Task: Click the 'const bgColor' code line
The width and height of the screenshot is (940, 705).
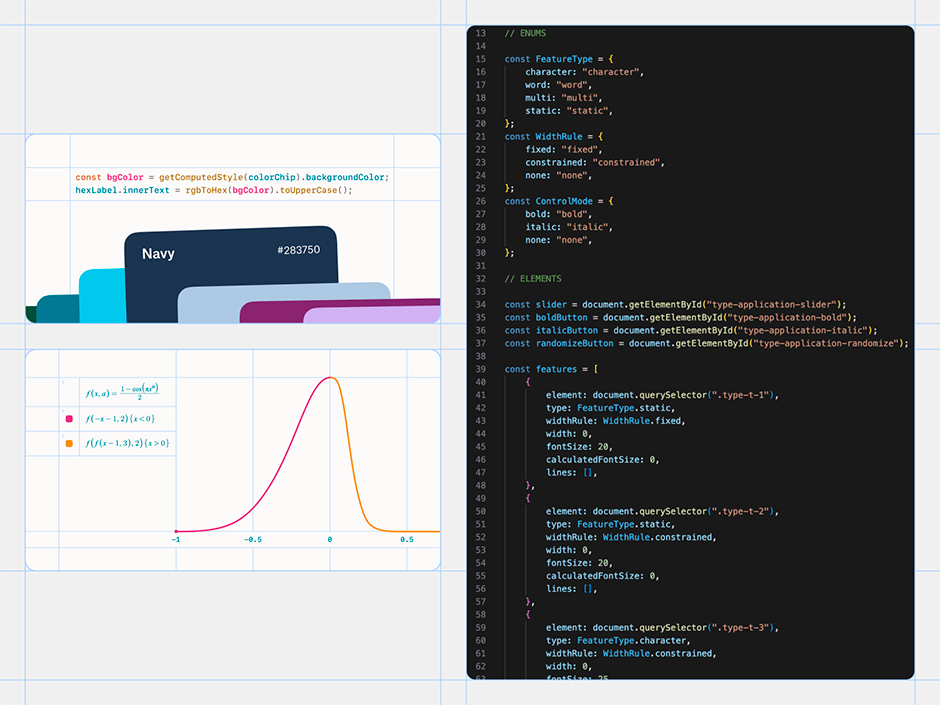Action: [232, 177]
